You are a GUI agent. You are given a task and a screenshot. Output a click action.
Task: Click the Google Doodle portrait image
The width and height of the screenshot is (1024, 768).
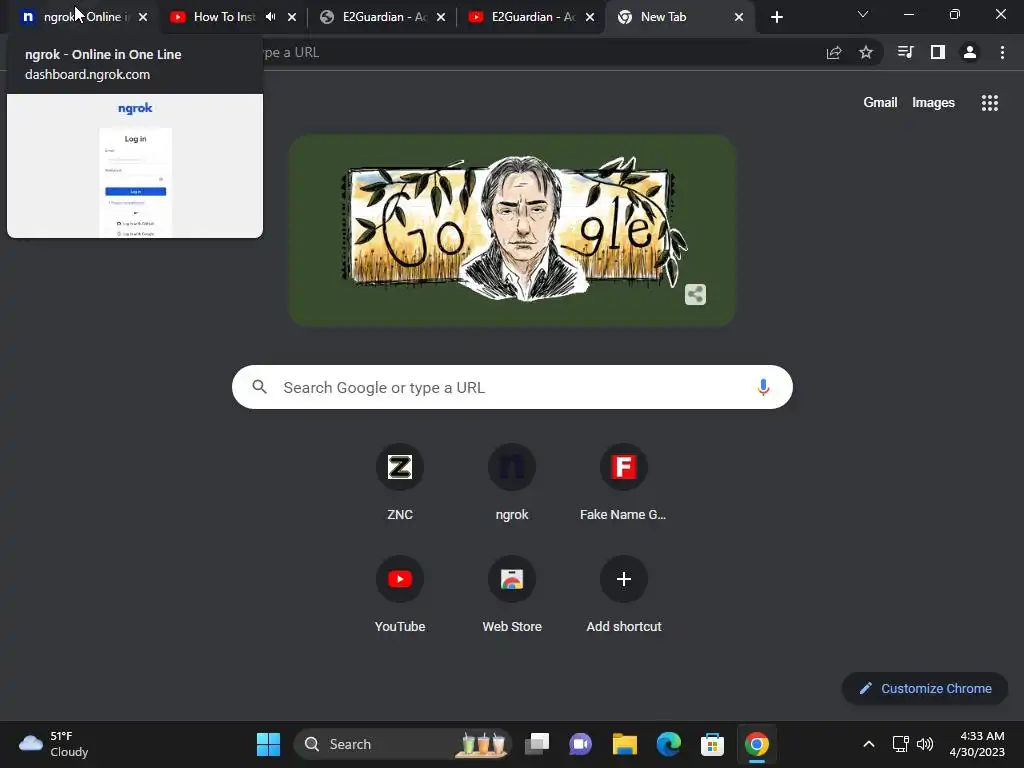point(512,230)
